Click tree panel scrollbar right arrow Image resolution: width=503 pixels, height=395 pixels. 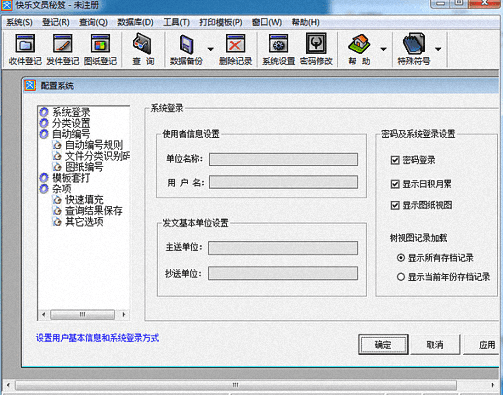[x=124, y=314]
